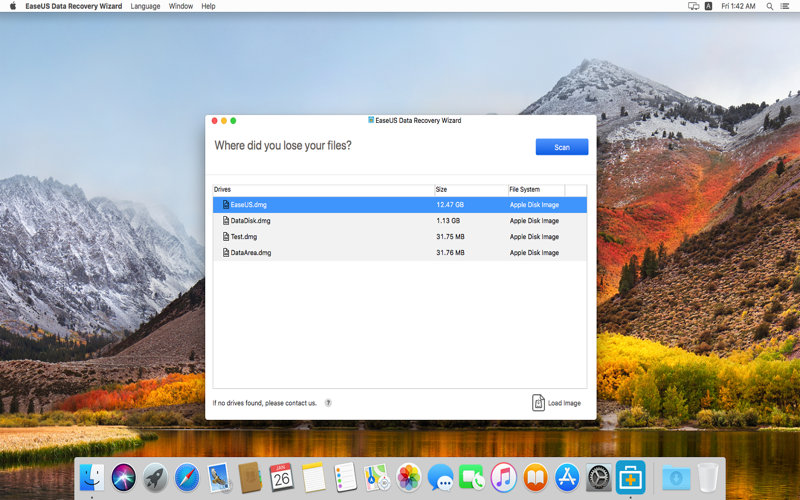Click Apple Disk Image in DataDisk.dmg row
Screen dimensions: 800x500
[x=534, y=220]
